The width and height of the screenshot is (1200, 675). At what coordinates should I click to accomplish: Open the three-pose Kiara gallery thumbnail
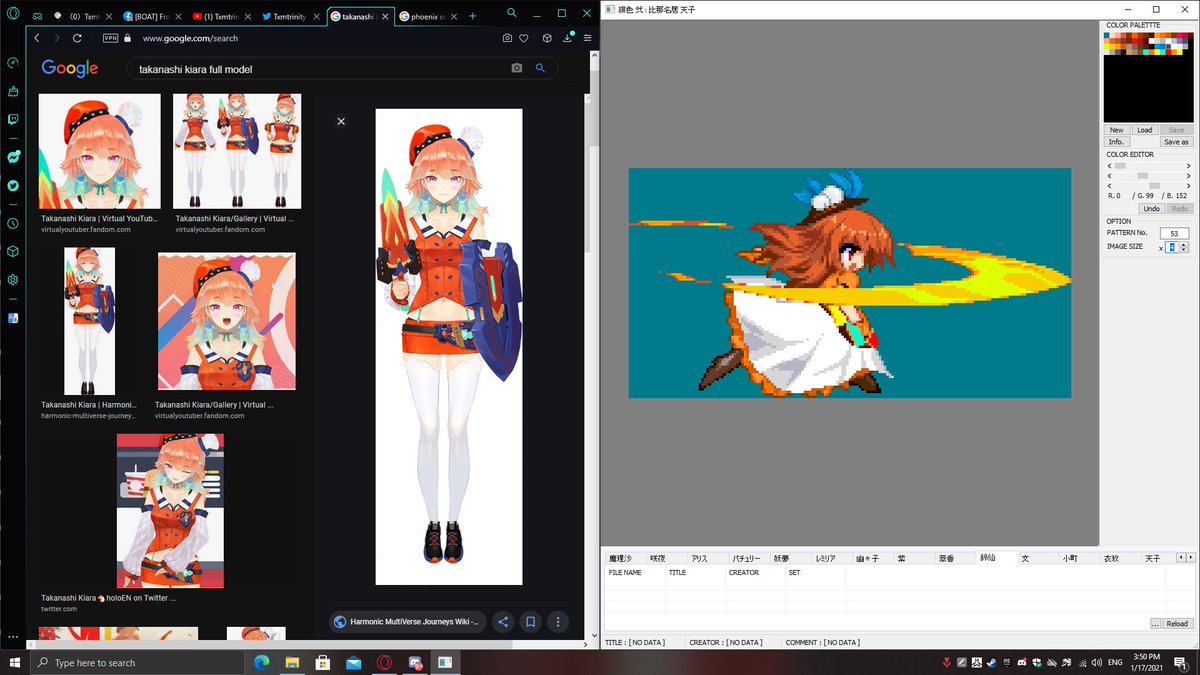(237, 151)
